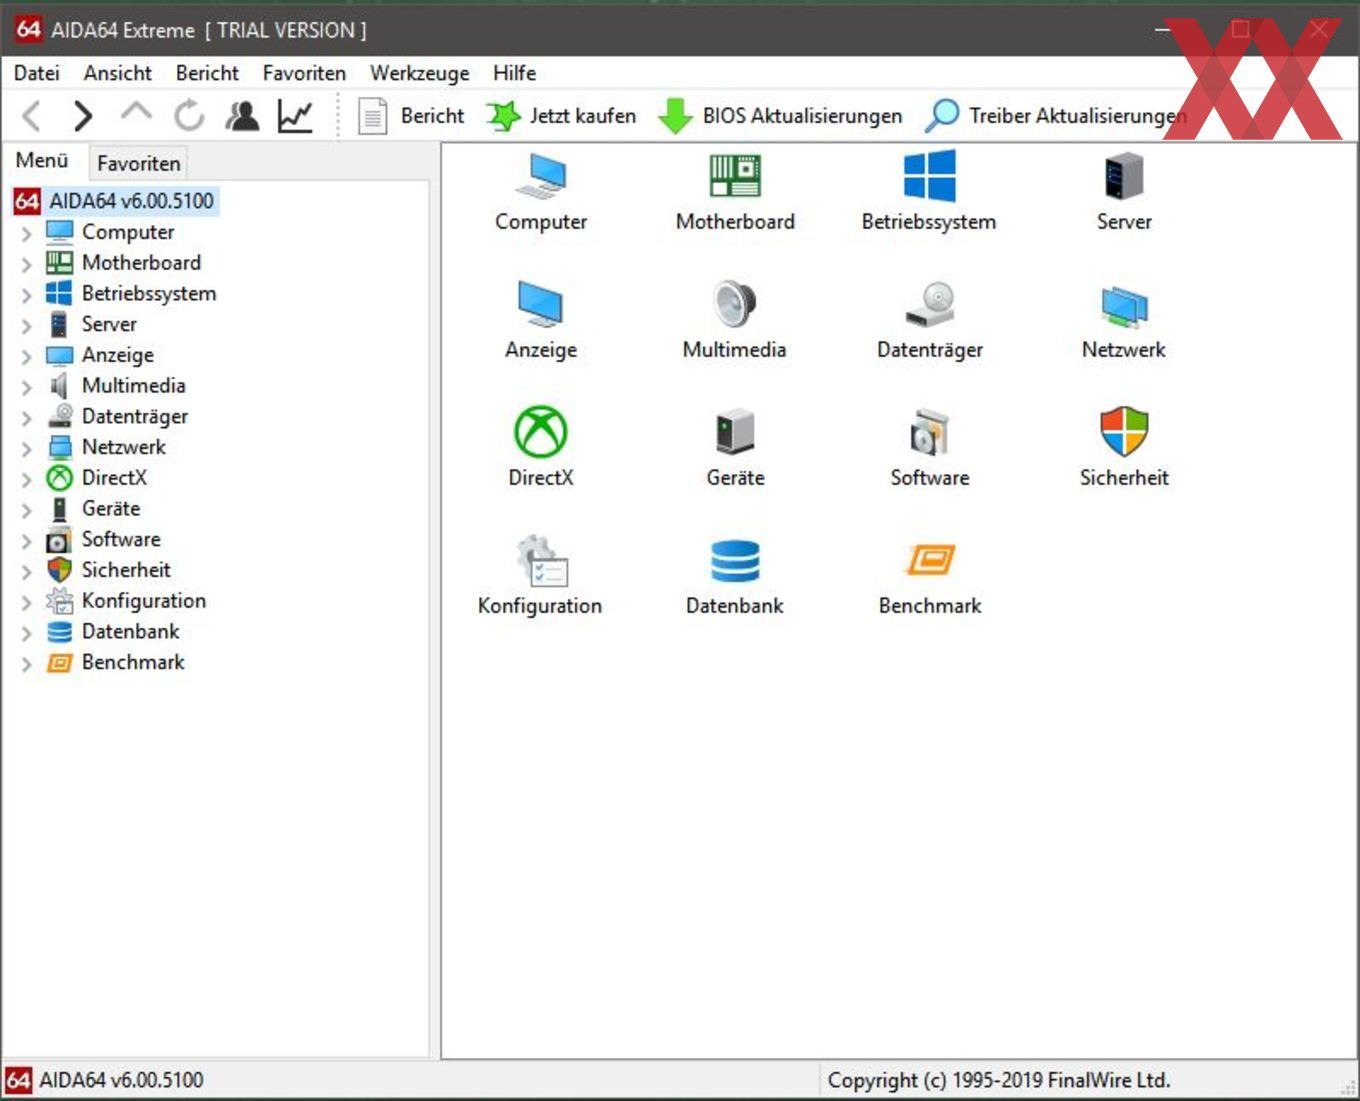This screenshot has height=1101, width=1360.
Task: Open the Werkzeuge menu
Action: [x=419, y=73]
